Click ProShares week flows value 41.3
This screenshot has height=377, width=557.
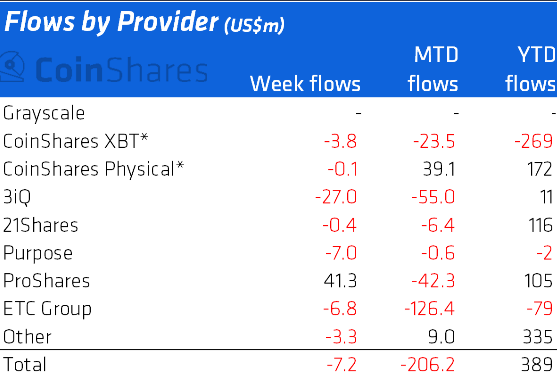click(x=340, y=281)
